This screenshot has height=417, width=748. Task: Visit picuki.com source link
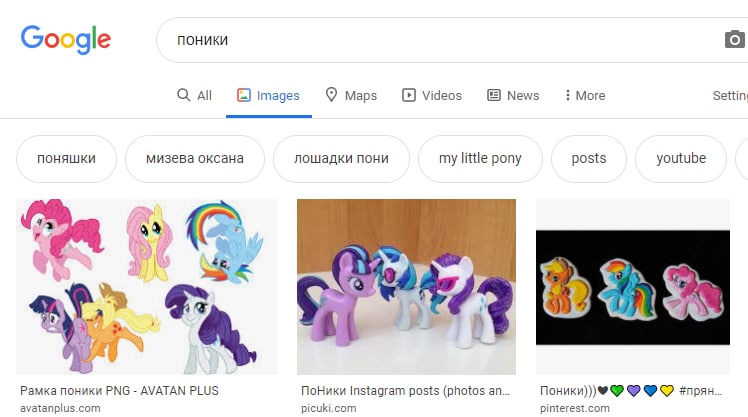329,408
